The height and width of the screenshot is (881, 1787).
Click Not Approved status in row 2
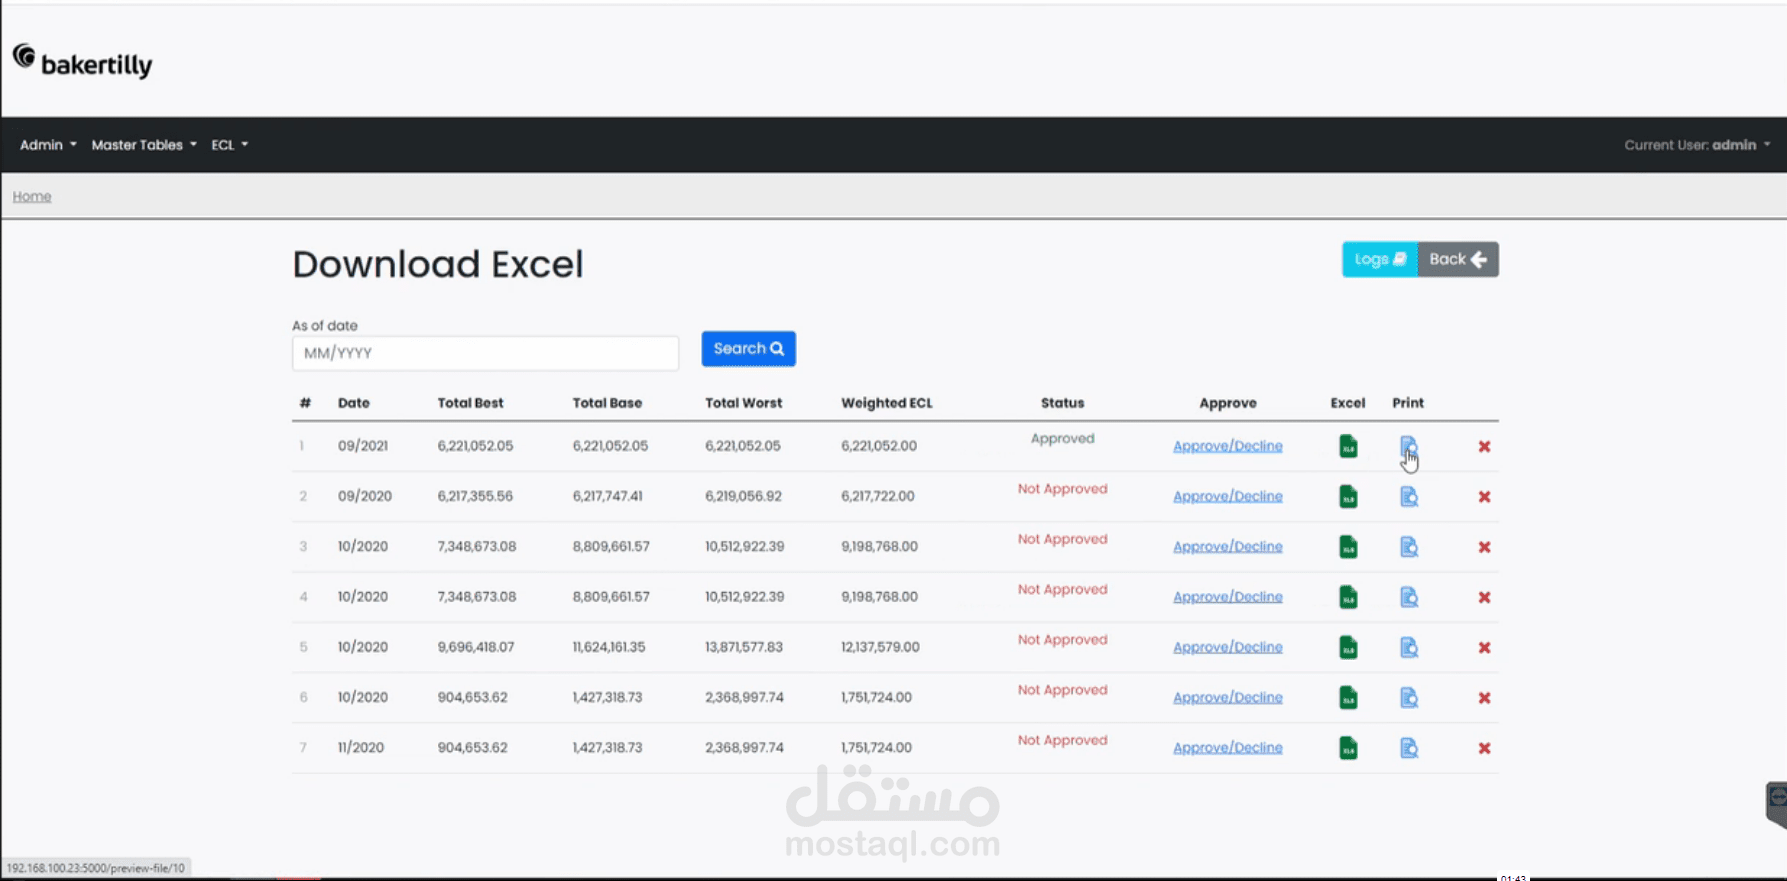[x=1062, y=489]
